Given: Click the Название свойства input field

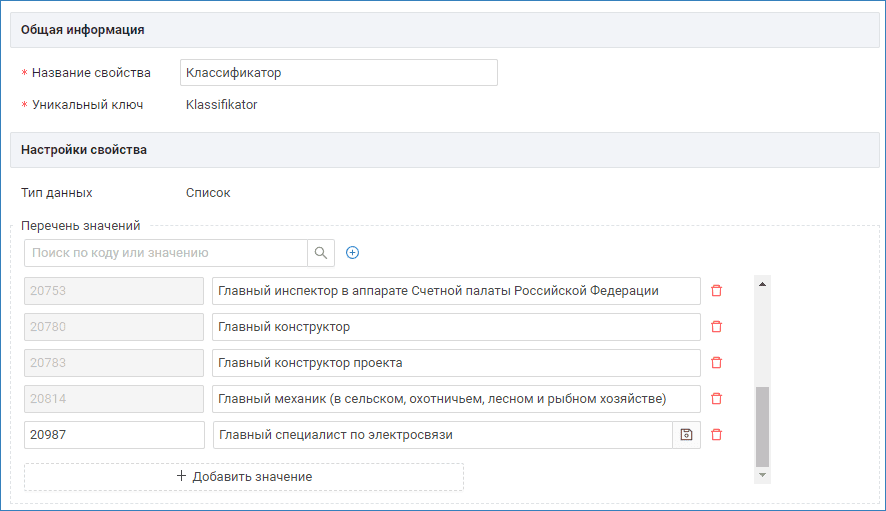Looking at the screenshot, I should [338, 73].
